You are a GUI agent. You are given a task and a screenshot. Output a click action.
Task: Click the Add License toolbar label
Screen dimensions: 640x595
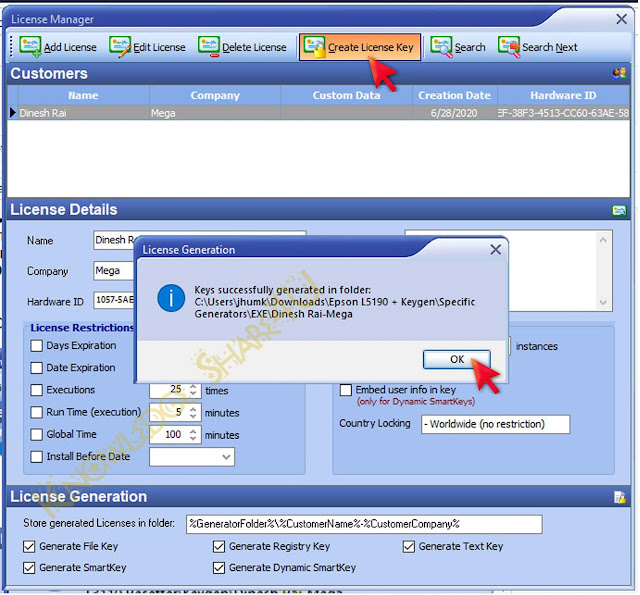70,47
